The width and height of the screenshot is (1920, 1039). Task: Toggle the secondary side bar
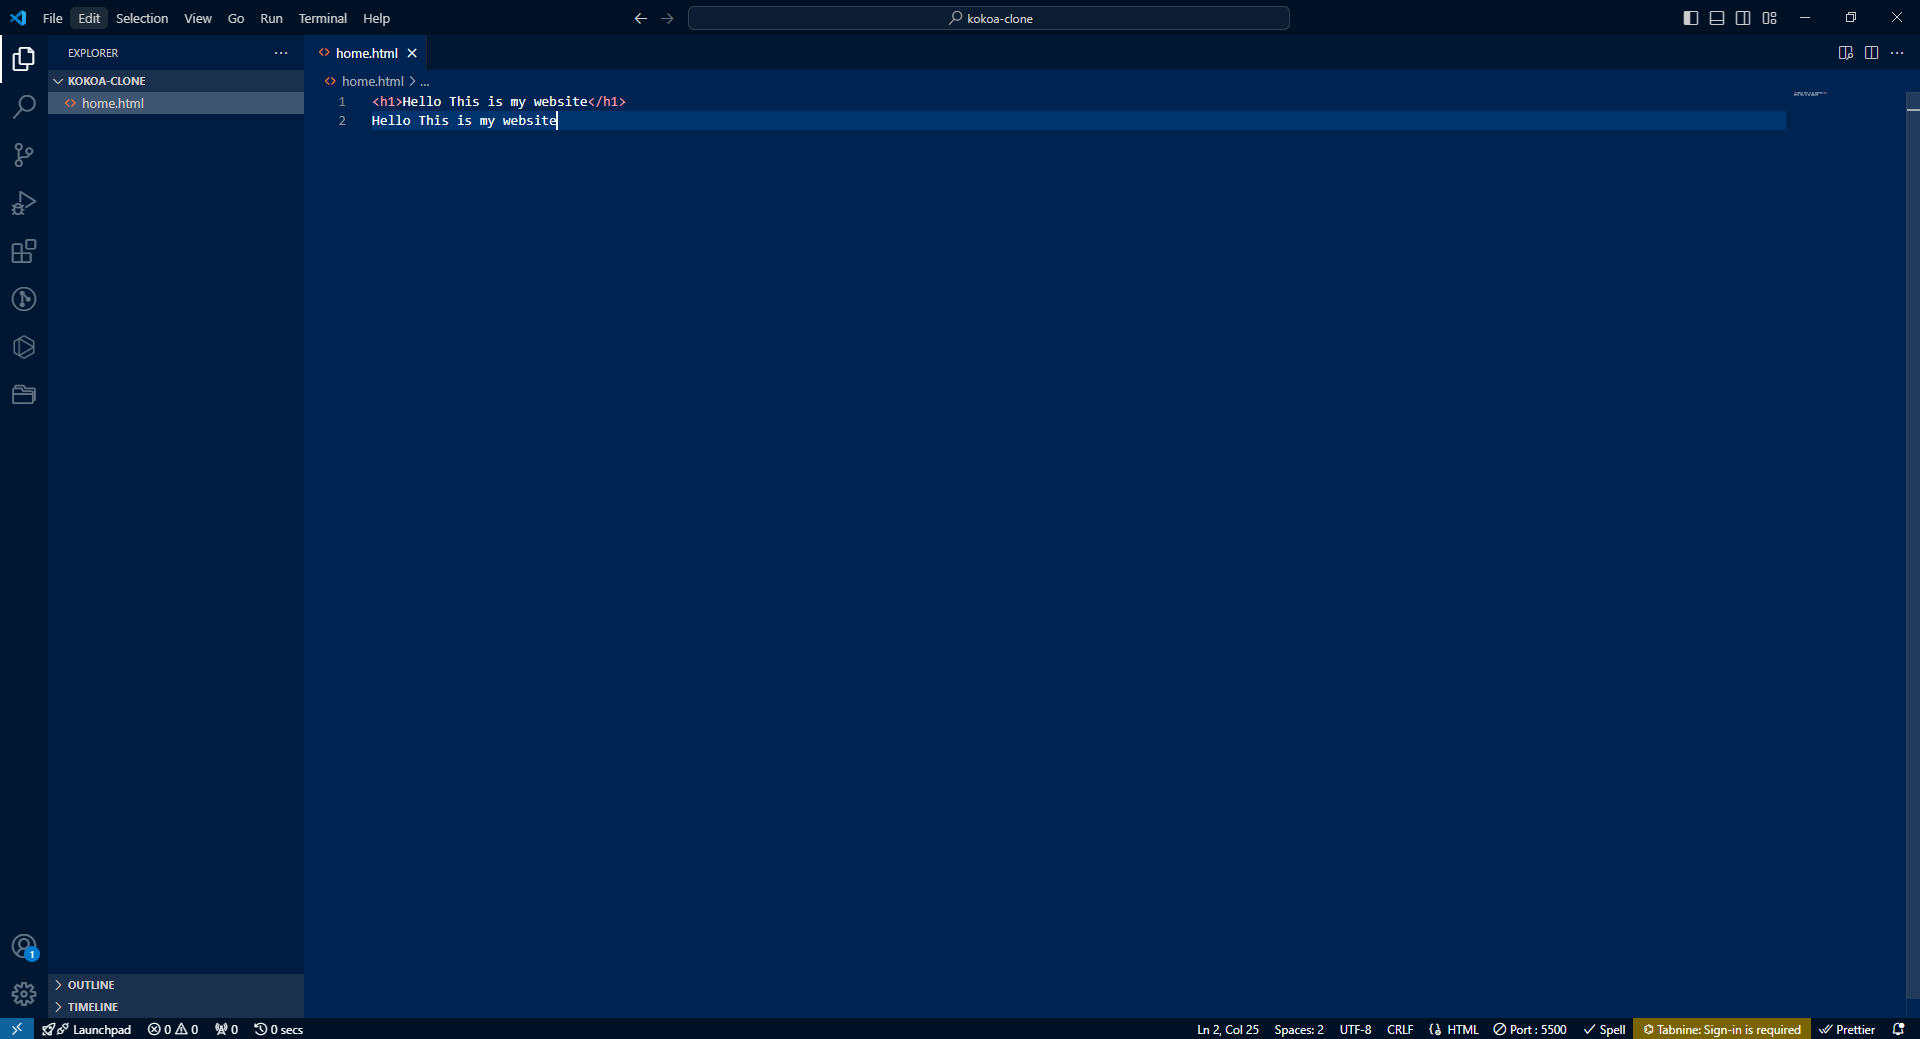(1743, 18)
